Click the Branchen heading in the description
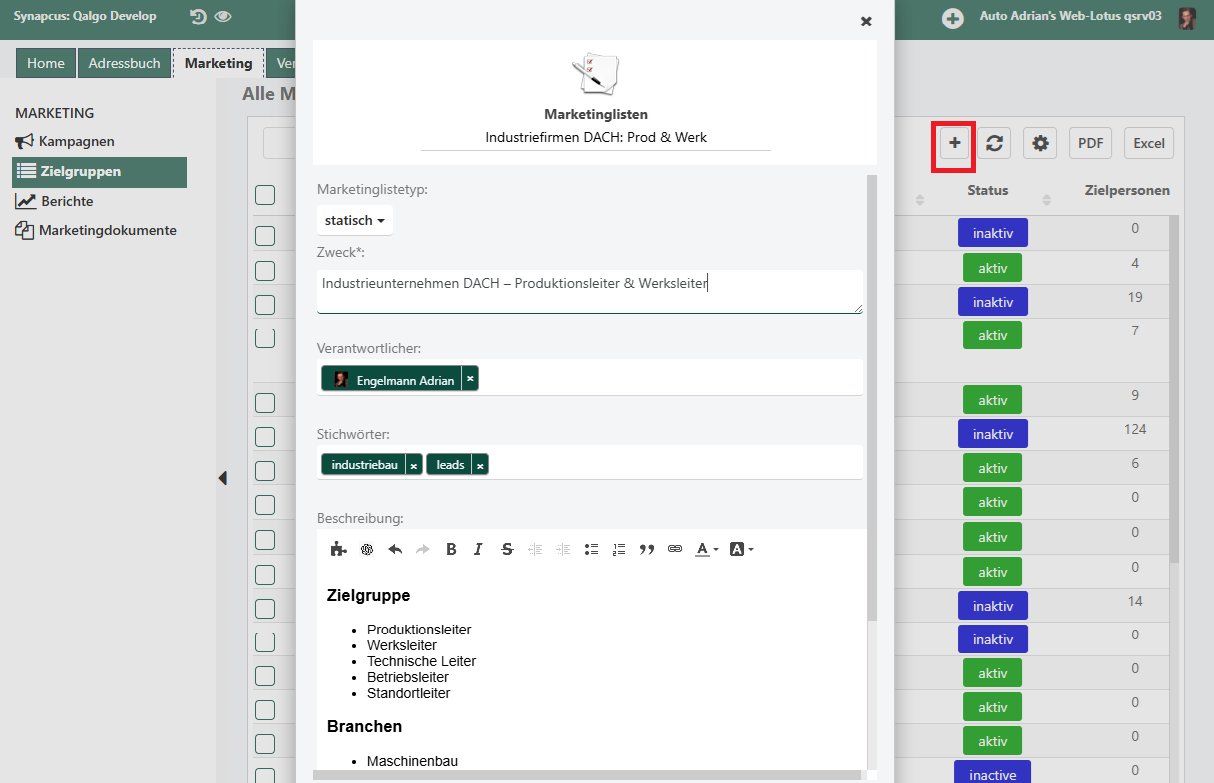Screen dimensions: 1214x783 (x=365, y=726)
